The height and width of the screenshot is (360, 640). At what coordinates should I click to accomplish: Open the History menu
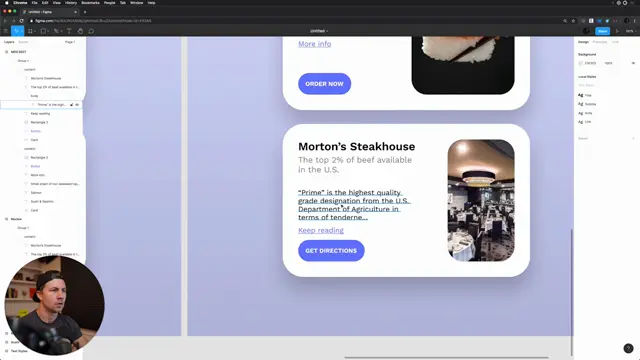pos(71,3)
